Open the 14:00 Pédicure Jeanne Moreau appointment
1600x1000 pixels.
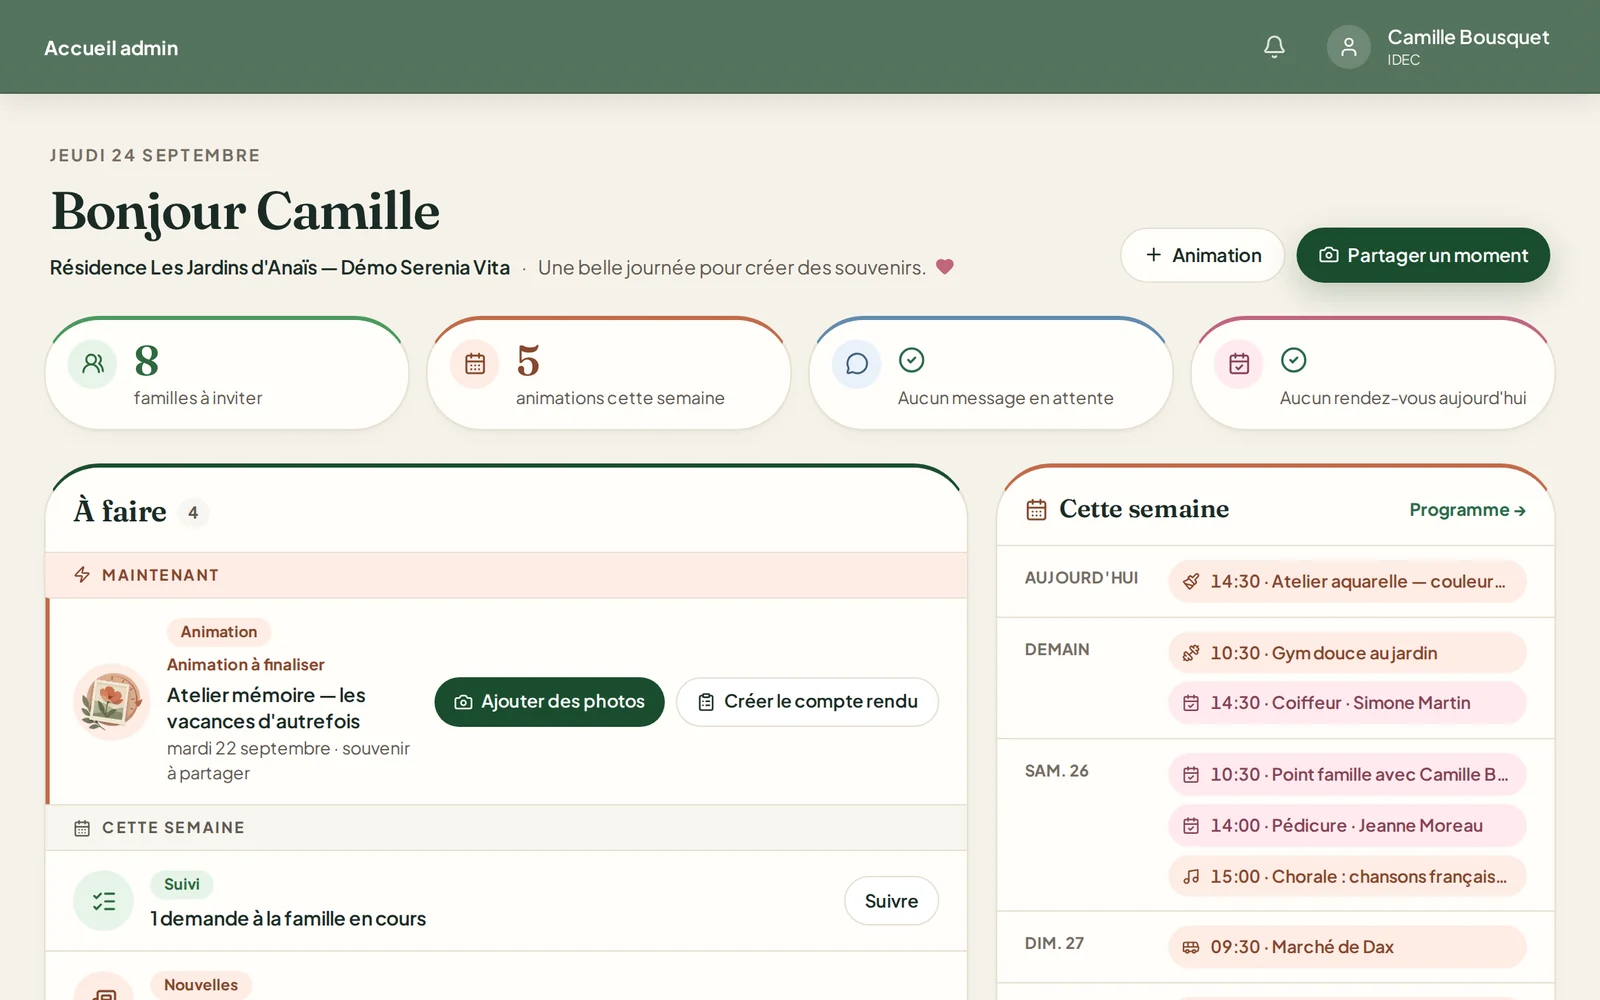(x=1347, y=826)
